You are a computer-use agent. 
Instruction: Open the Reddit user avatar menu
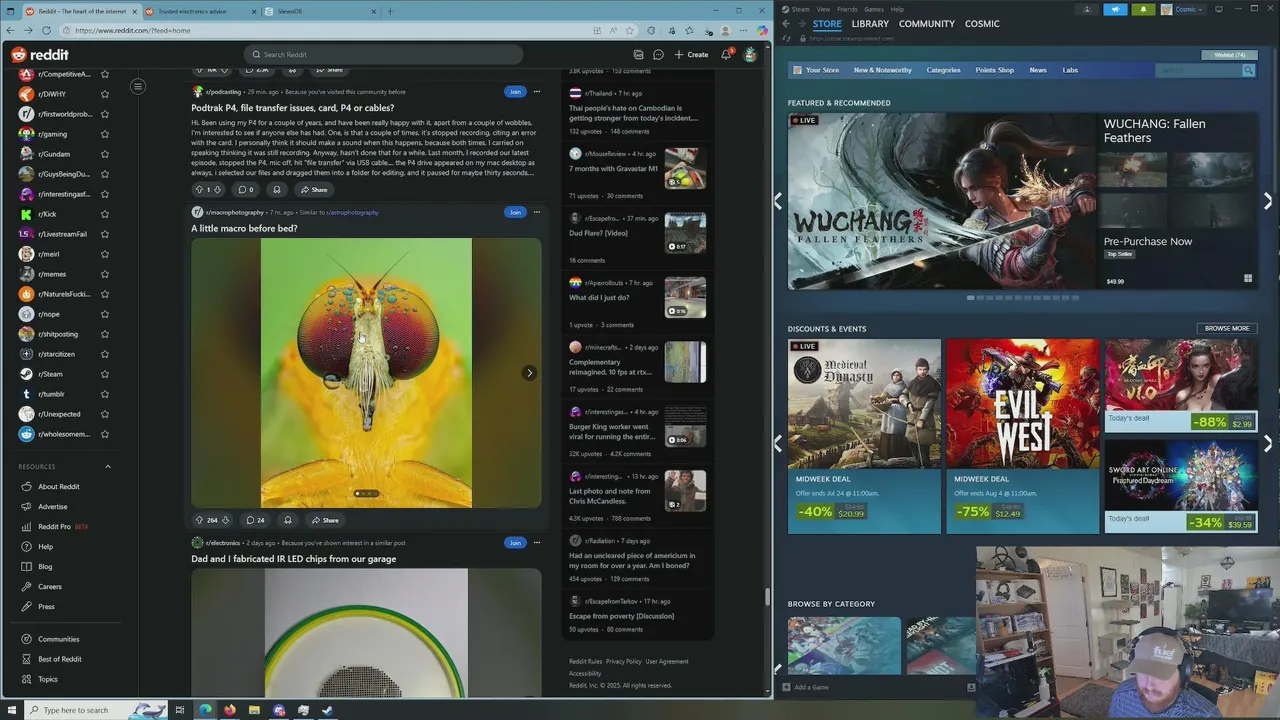[750, 55]
